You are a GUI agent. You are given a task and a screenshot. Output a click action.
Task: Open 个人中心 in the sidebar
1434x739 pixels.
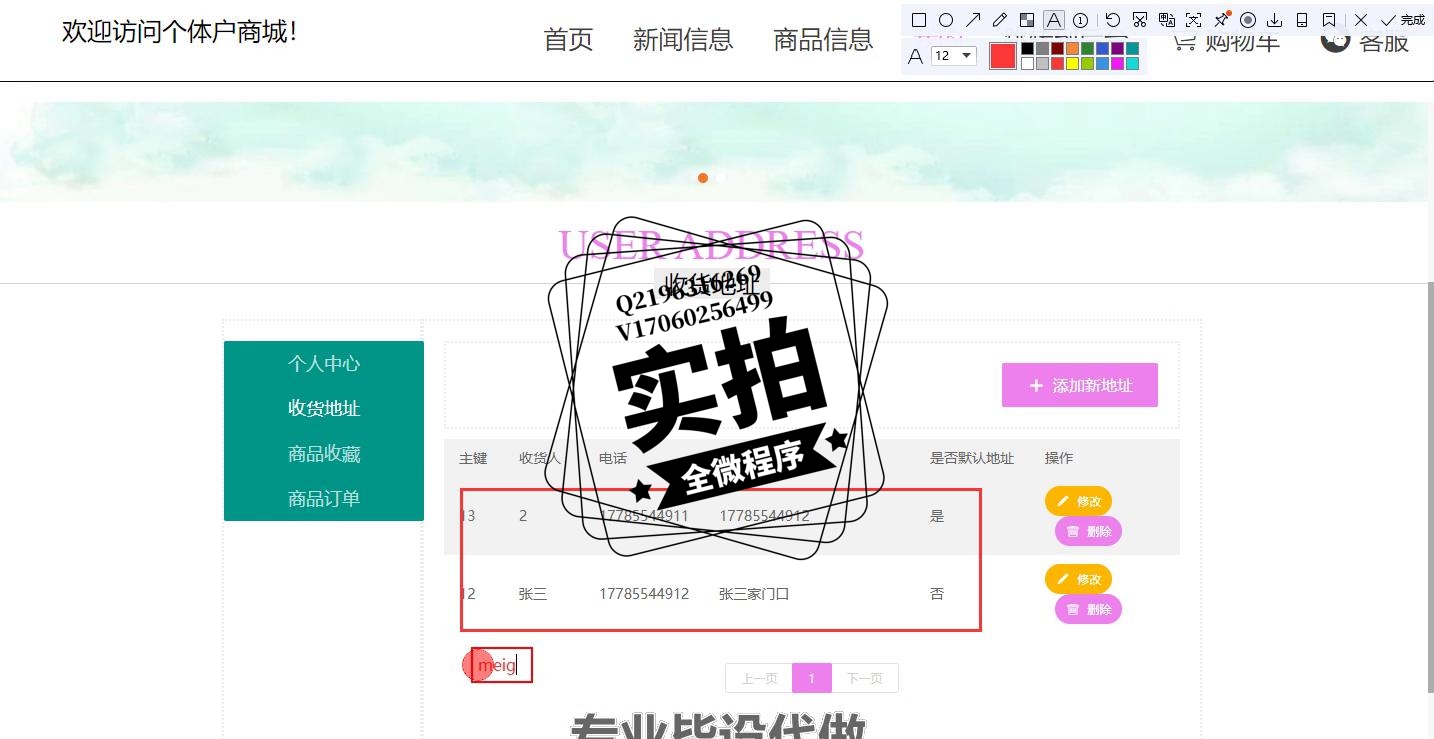pyautogui.click(x=324, y=364)
